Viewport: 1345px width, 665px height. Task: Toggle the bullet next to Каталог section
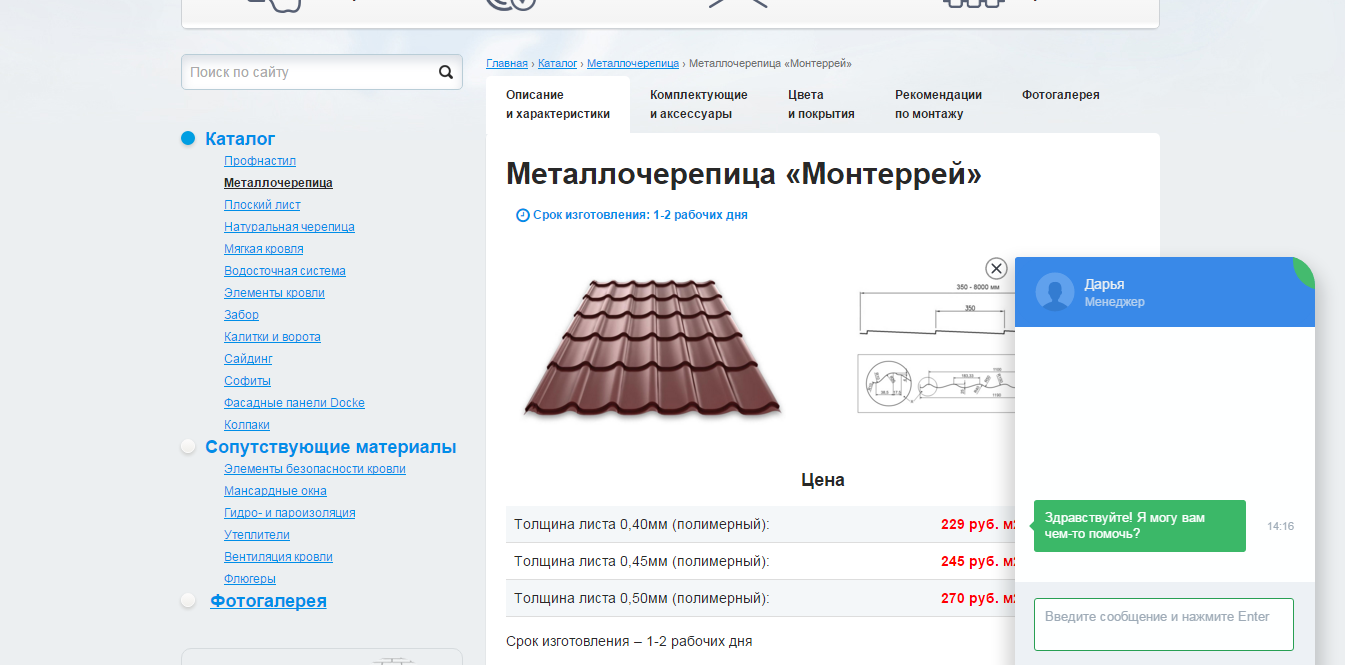click(x=189, y=138)
